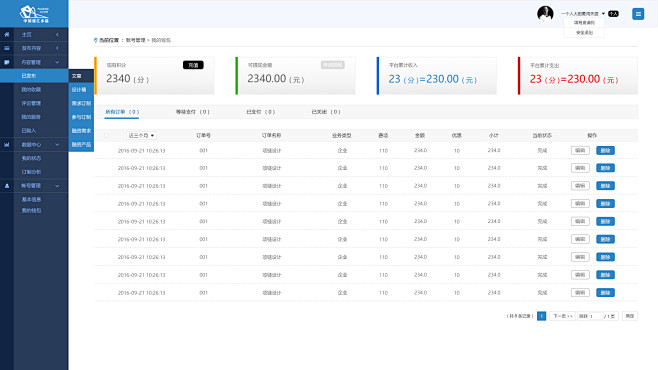The height and width of the screenshot is (370, 658).
Task: Switch to the 等待支付 (0) tab
Action: tap(192, 112)
